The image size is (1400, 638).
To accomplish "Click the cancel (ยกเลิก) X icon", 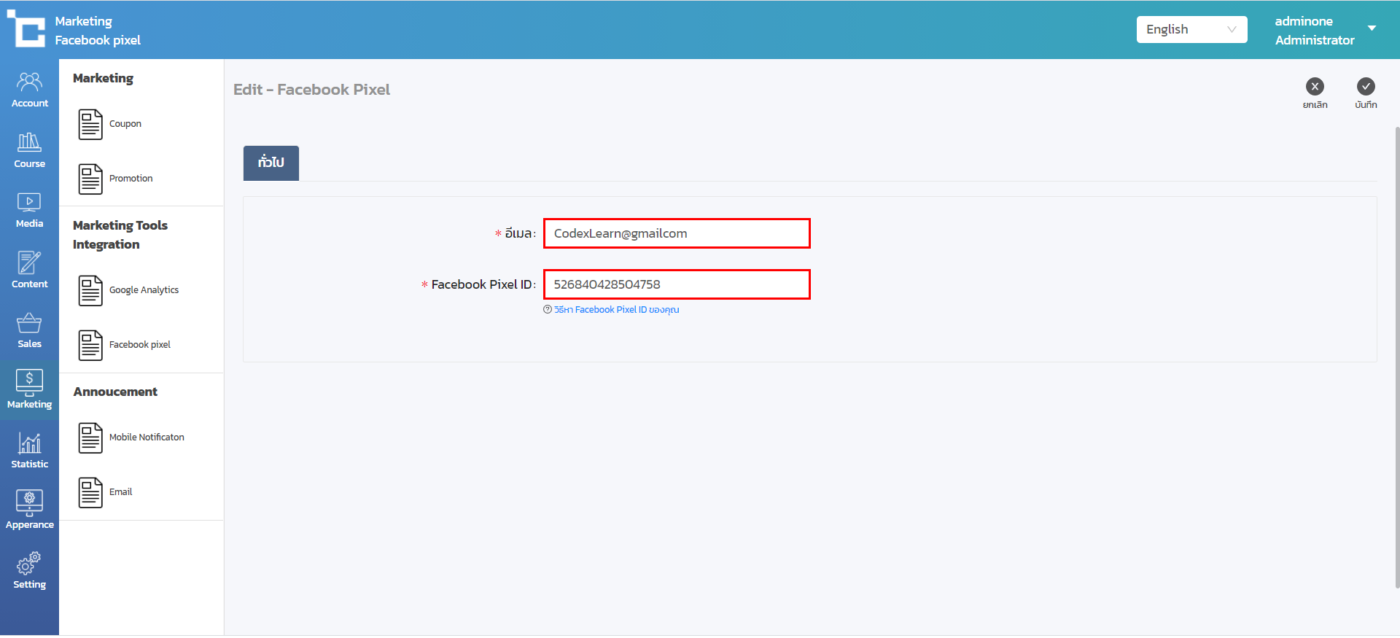I will tap(1315, 87).
